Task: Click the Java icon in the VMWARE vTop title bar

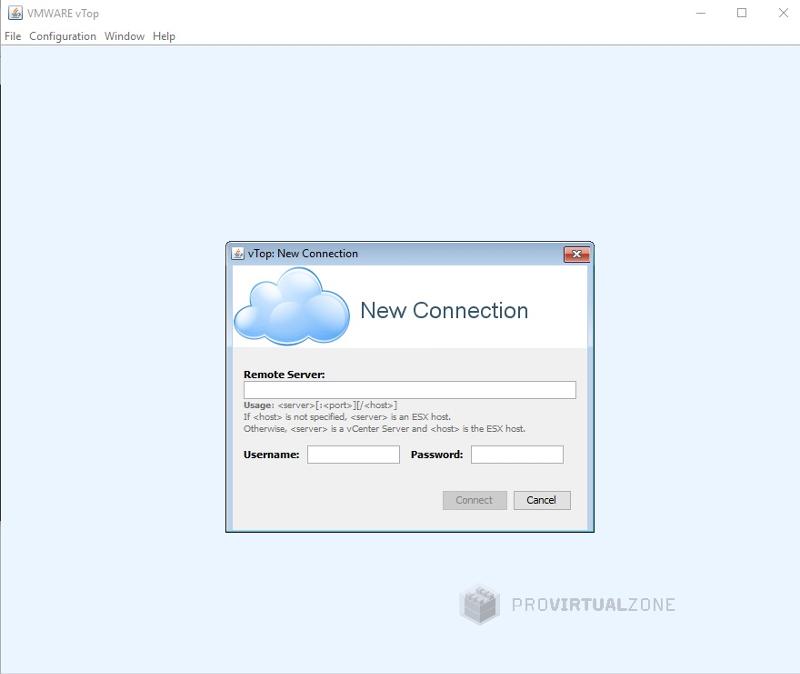Action: (x=15, y=13)
